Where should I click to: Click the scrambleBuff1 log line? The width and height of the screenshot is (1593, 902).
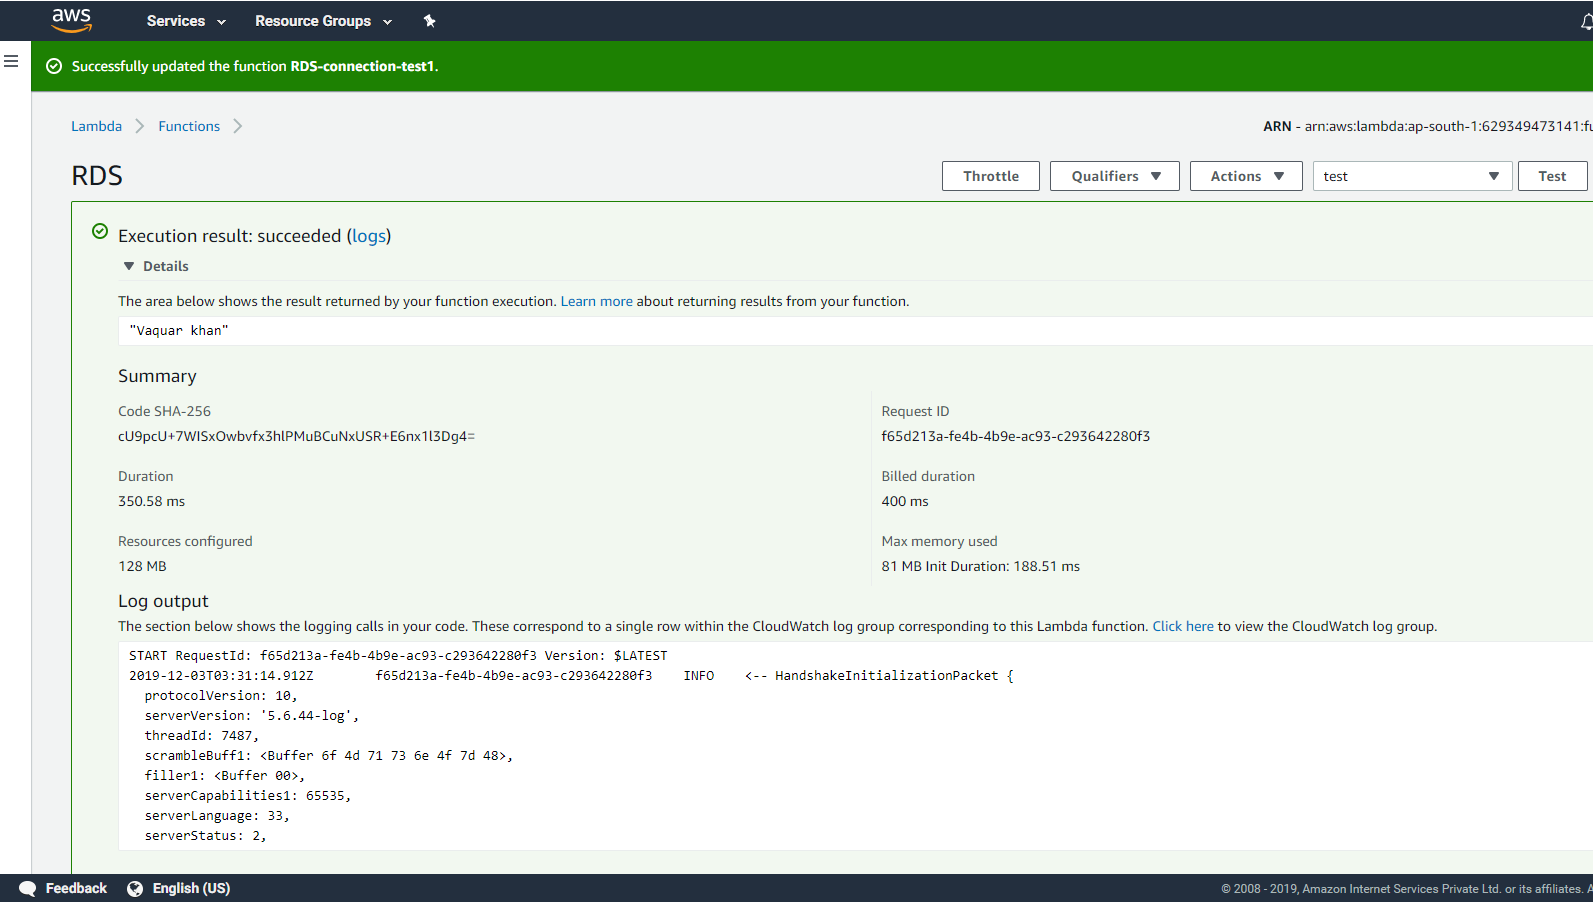(x=329, y=756)
